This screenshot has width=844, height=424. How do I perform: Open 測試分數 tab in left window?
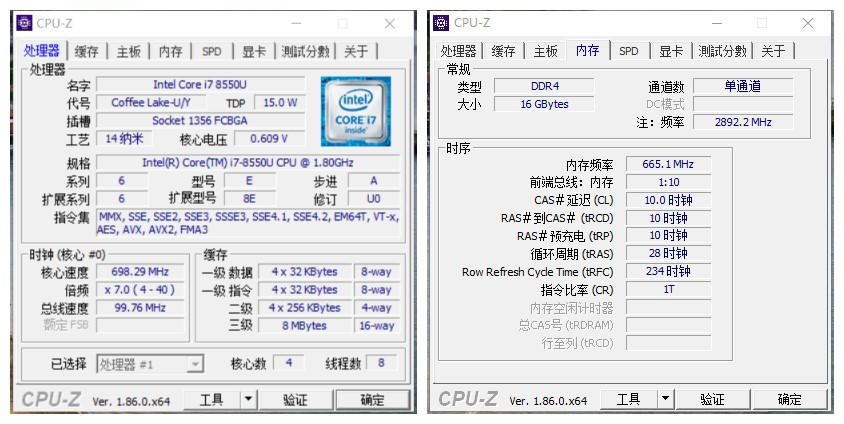point(305,52)
